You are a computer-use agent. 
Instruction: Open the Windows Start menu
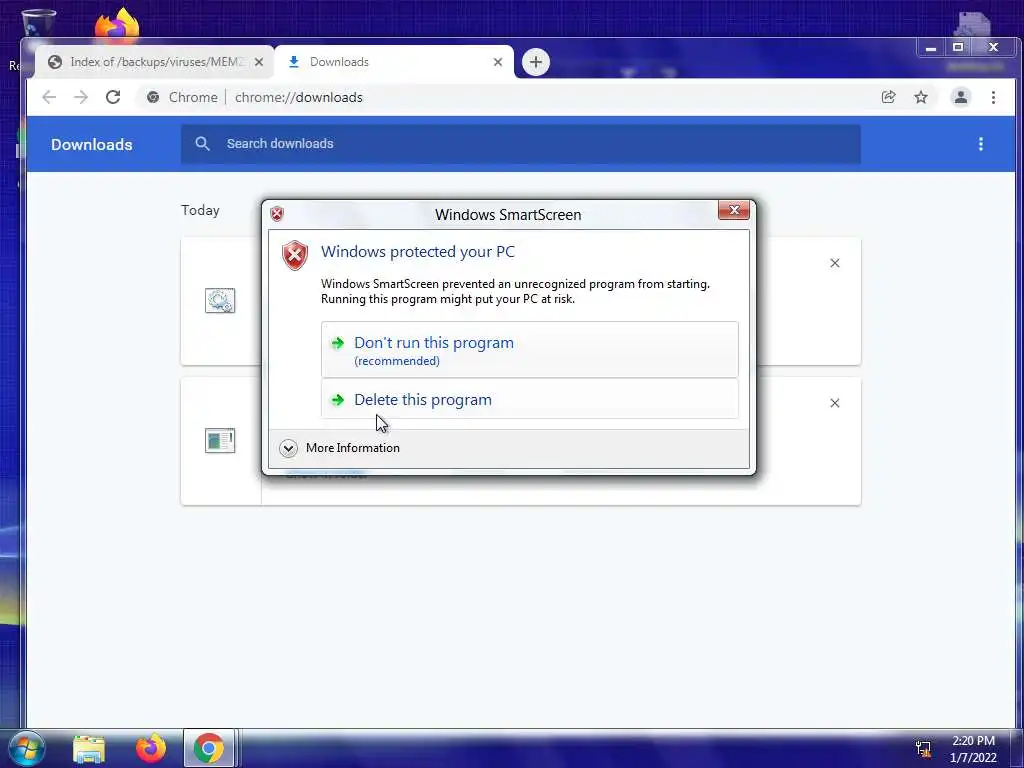26,748
